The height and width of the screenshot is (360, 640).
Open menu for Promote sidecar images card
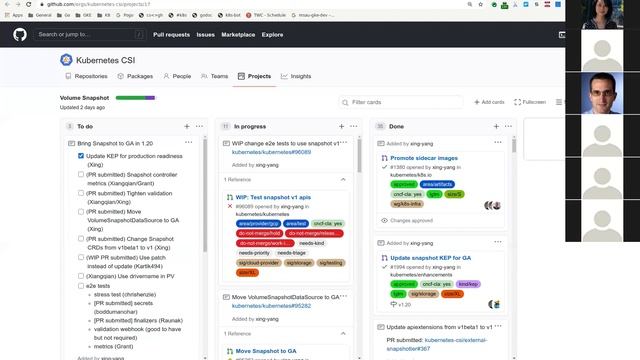point(498,142)
